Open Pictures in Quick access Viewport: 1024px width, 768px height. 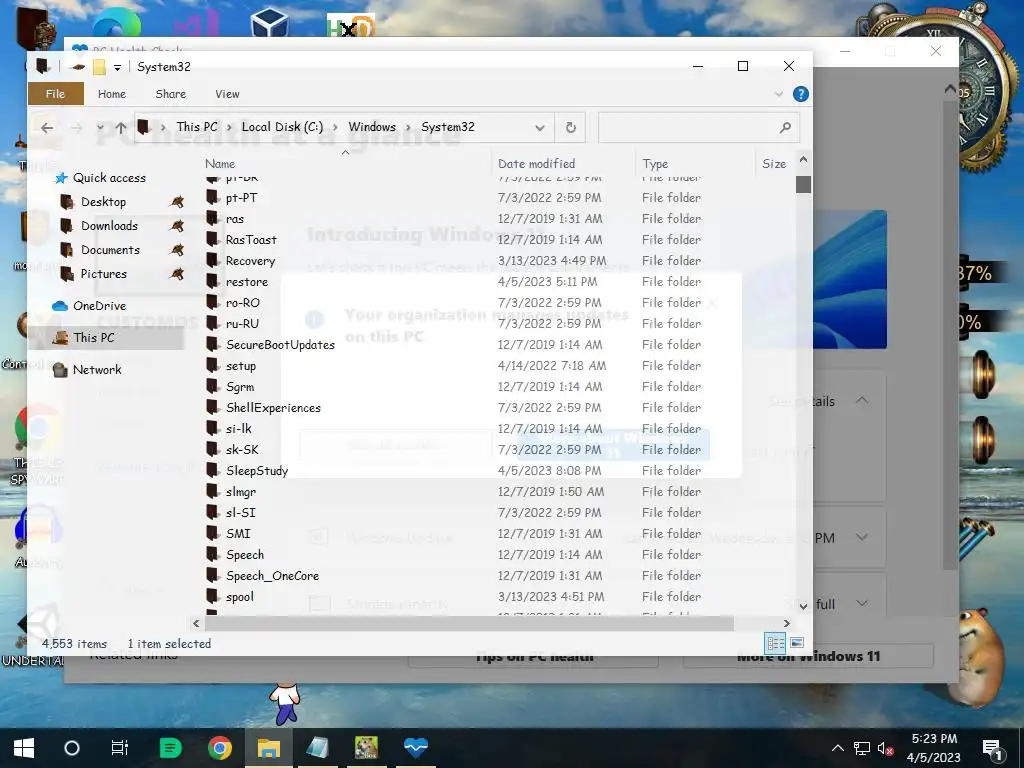pos(103,274)
